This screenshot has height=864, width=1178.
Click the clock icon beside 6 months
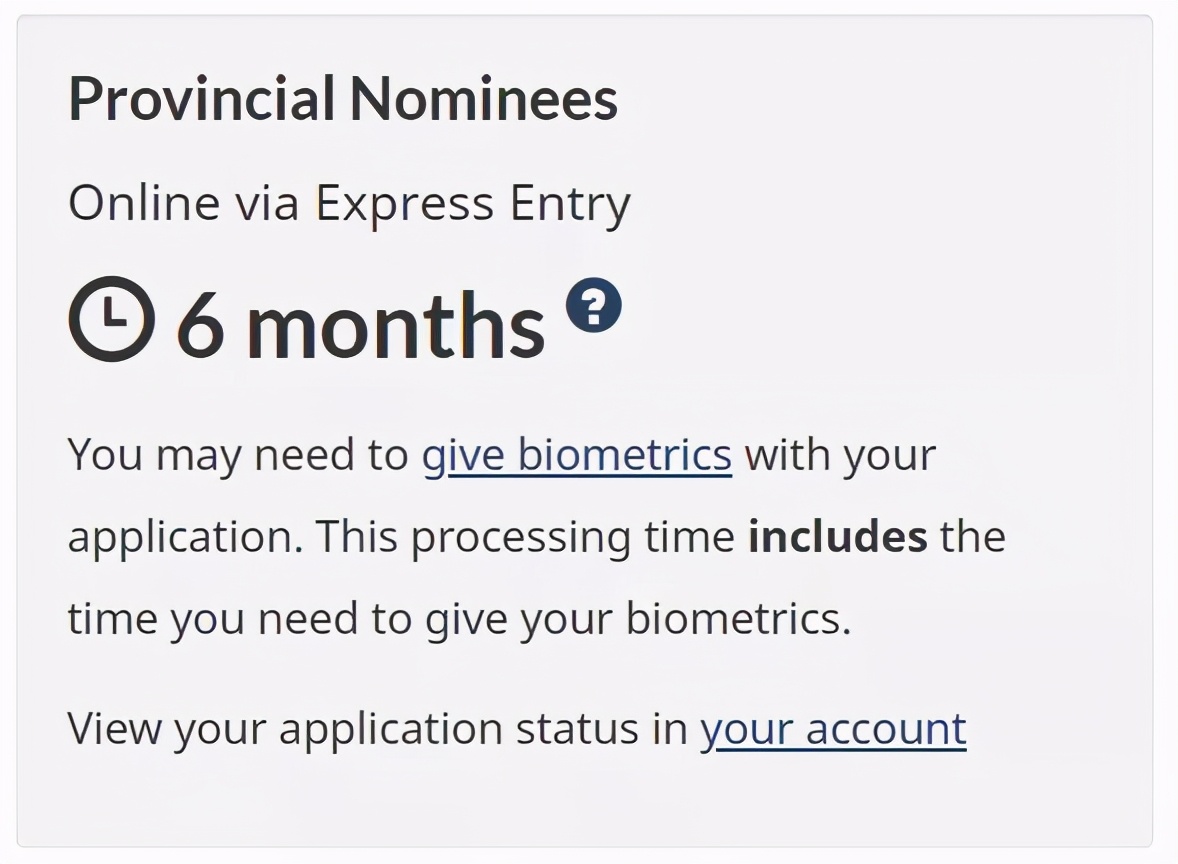point(112,319)
